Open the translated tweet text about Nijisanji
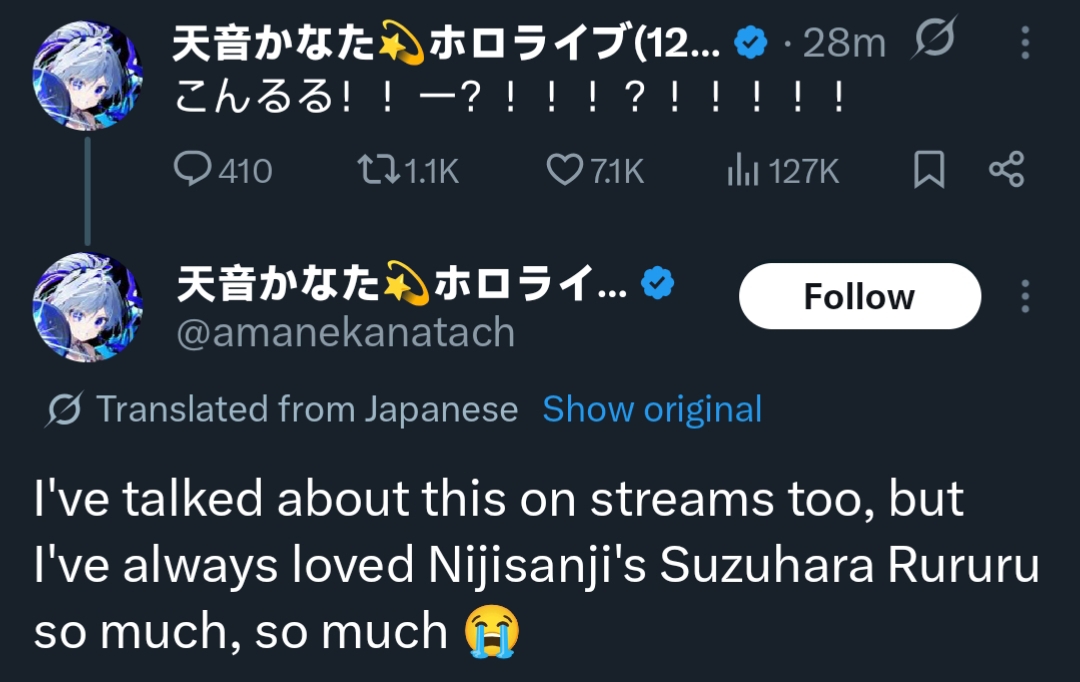 point(536,565)
